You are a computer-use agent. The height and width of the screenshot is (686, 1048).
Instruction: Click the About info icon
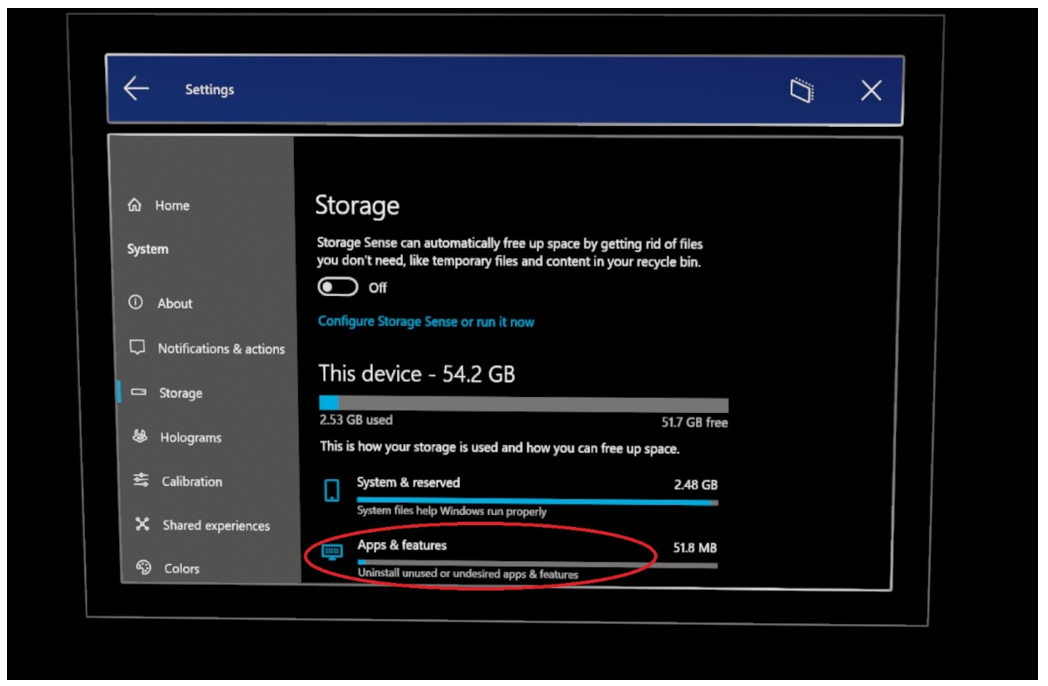click(x=136, y=302)
